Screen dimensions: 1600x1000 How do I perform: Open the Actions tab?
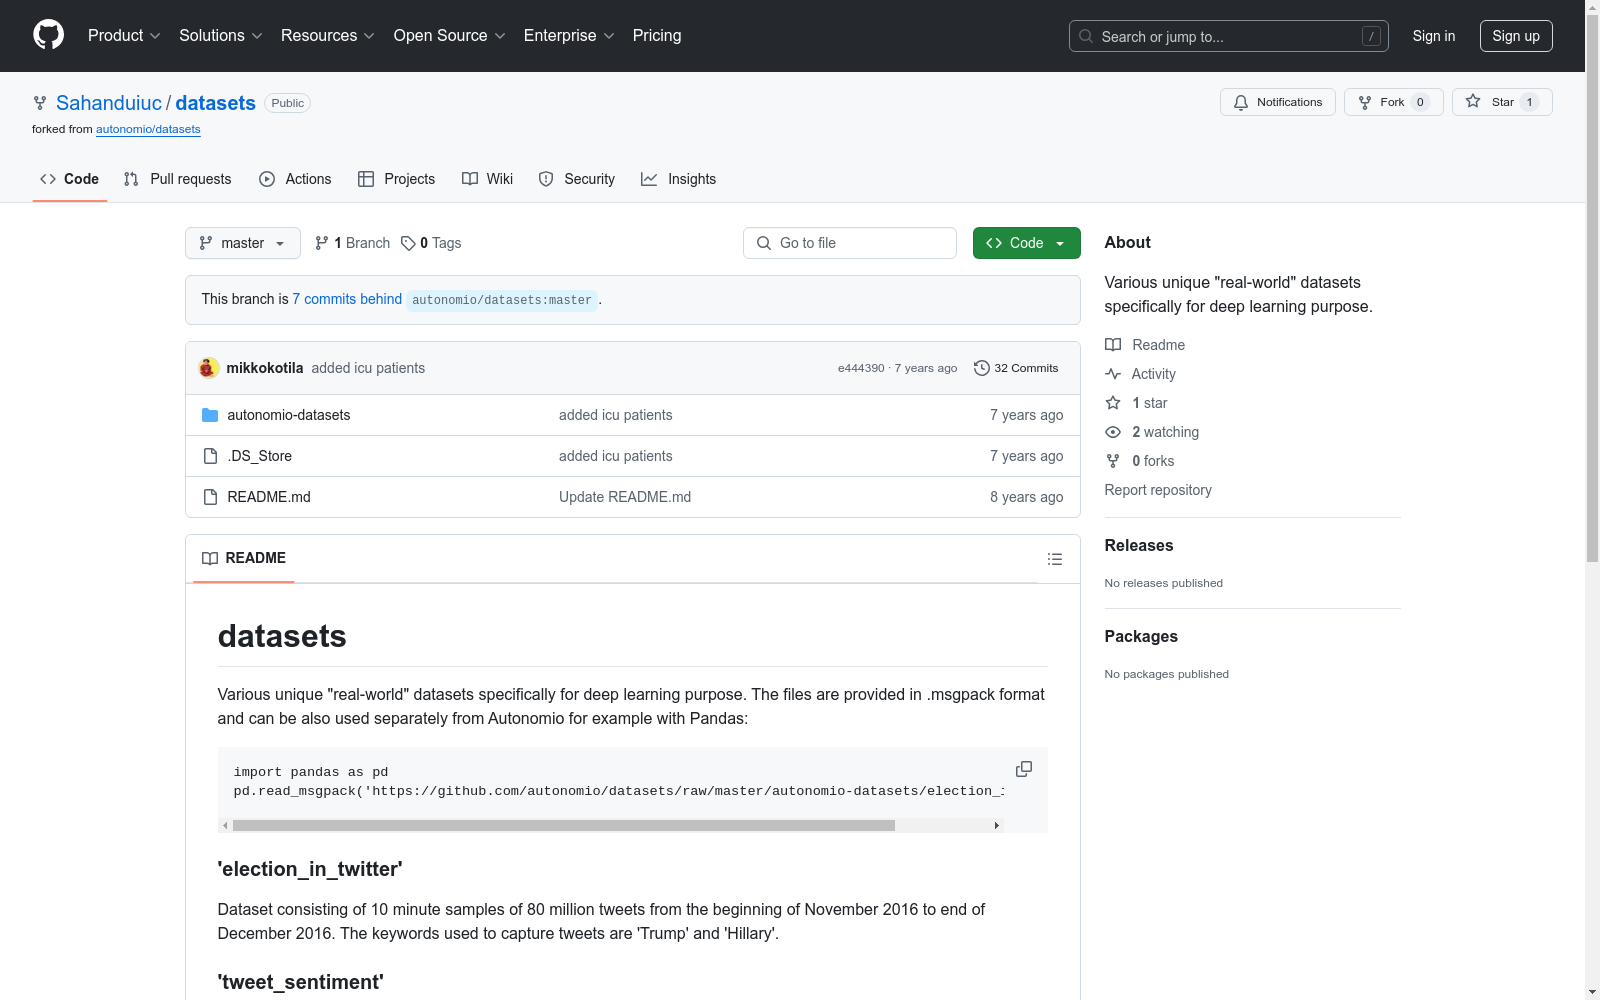pyautogui.click(x=295, y=179)
